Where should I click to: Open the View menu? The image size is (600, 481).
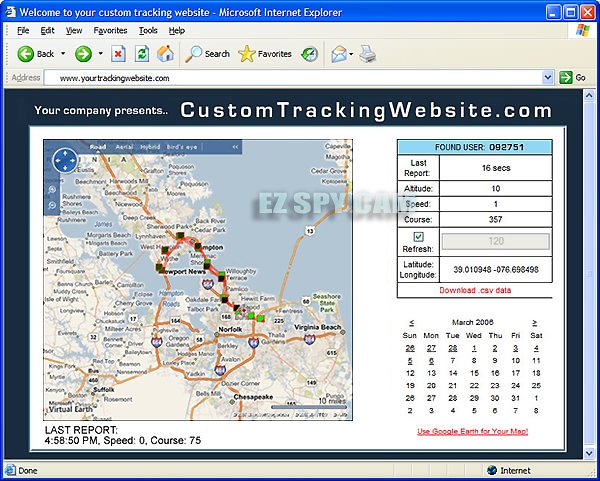point(74,30)
